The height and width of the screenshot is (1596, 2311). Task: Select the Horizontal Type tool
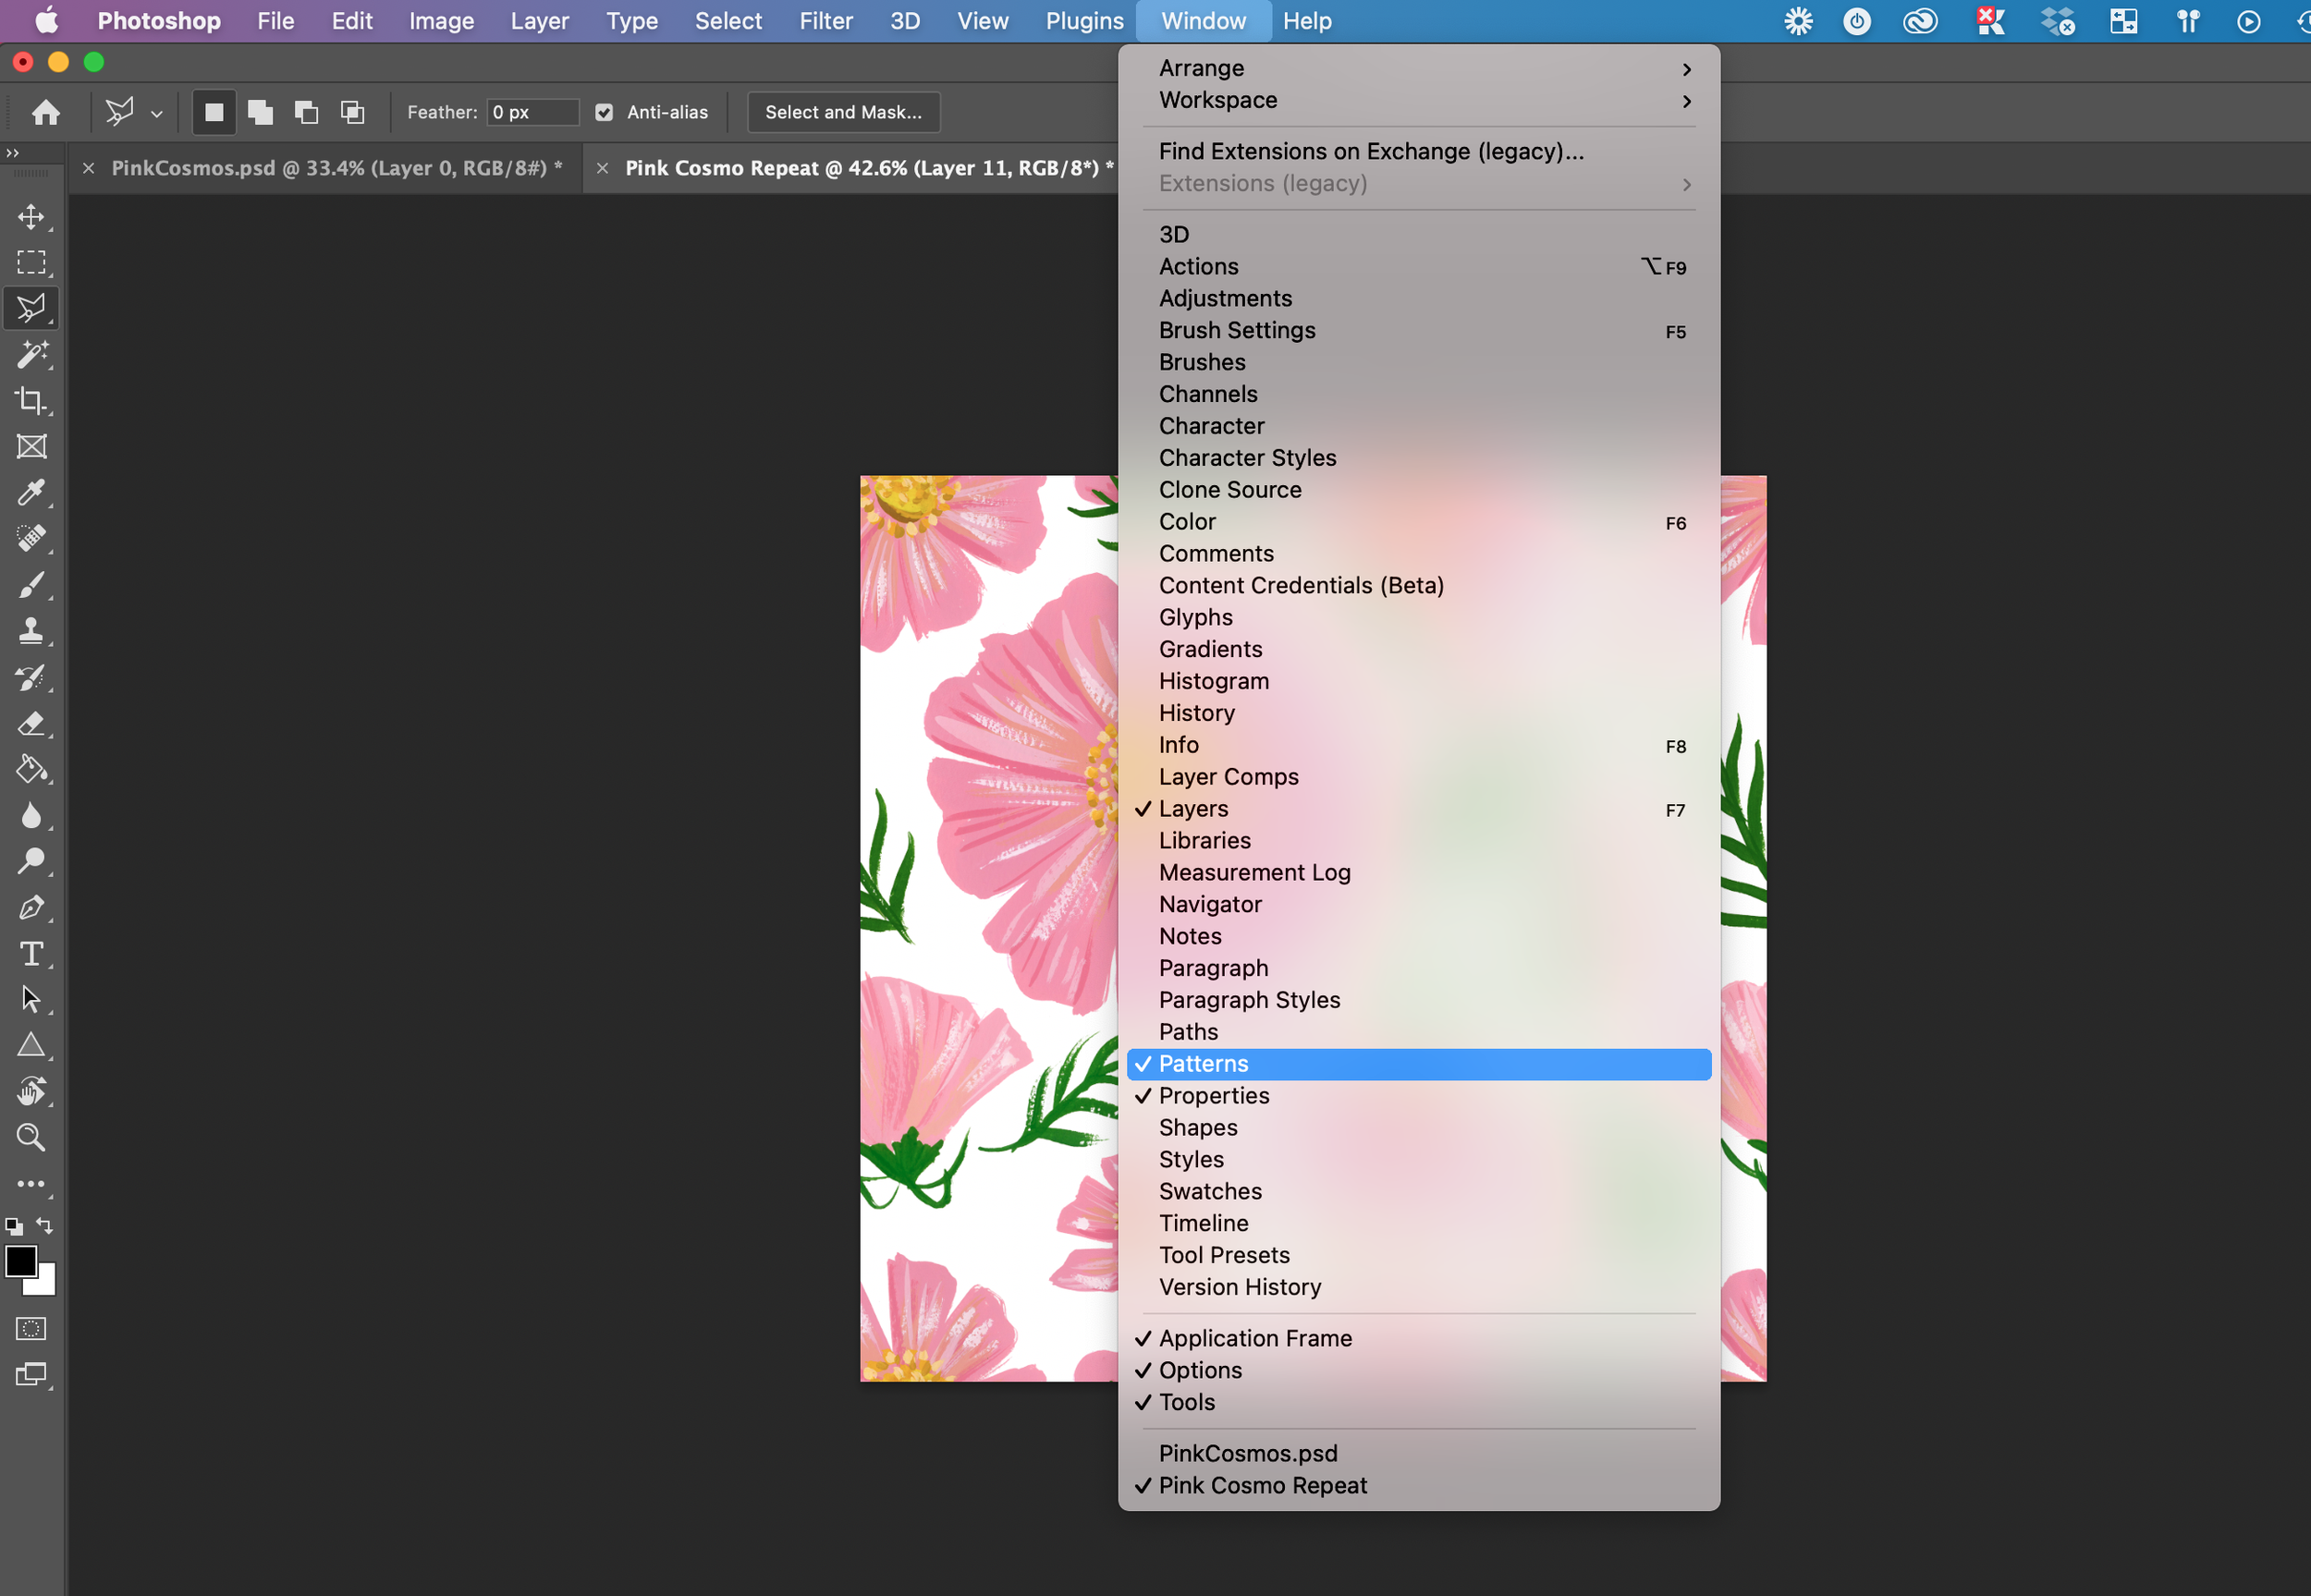pos(31,954)
